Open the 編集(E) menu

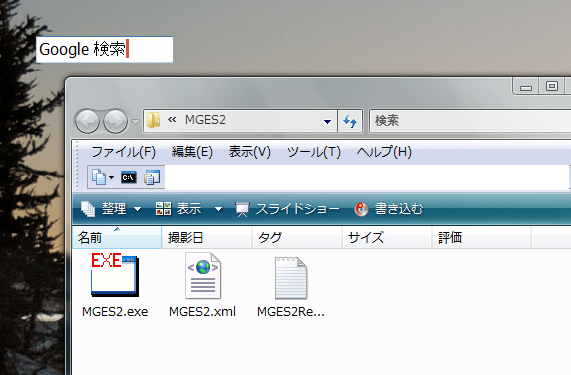pos(192,152)
